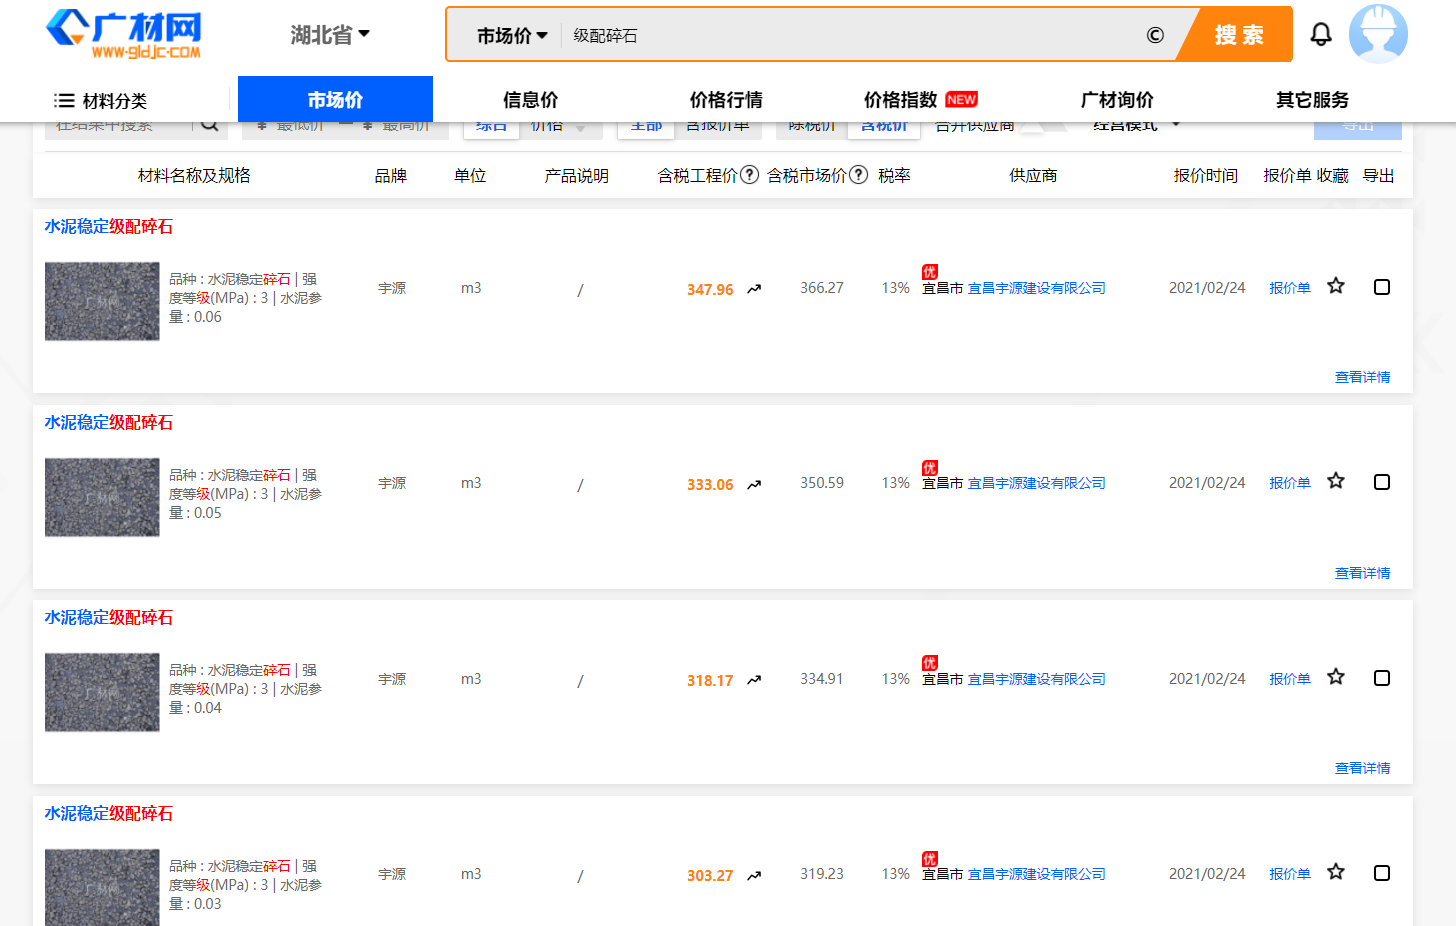Viewport: 1456px width, 926px height.
Task: Click the 材料分类 label
Action: click(115, 101)
